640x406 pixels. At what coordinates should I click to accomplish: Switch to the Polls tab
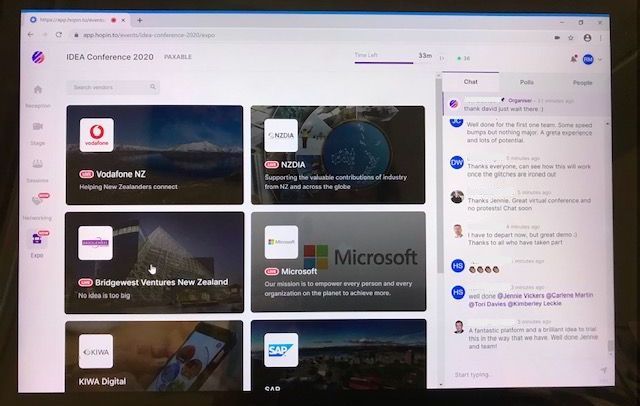527,82
